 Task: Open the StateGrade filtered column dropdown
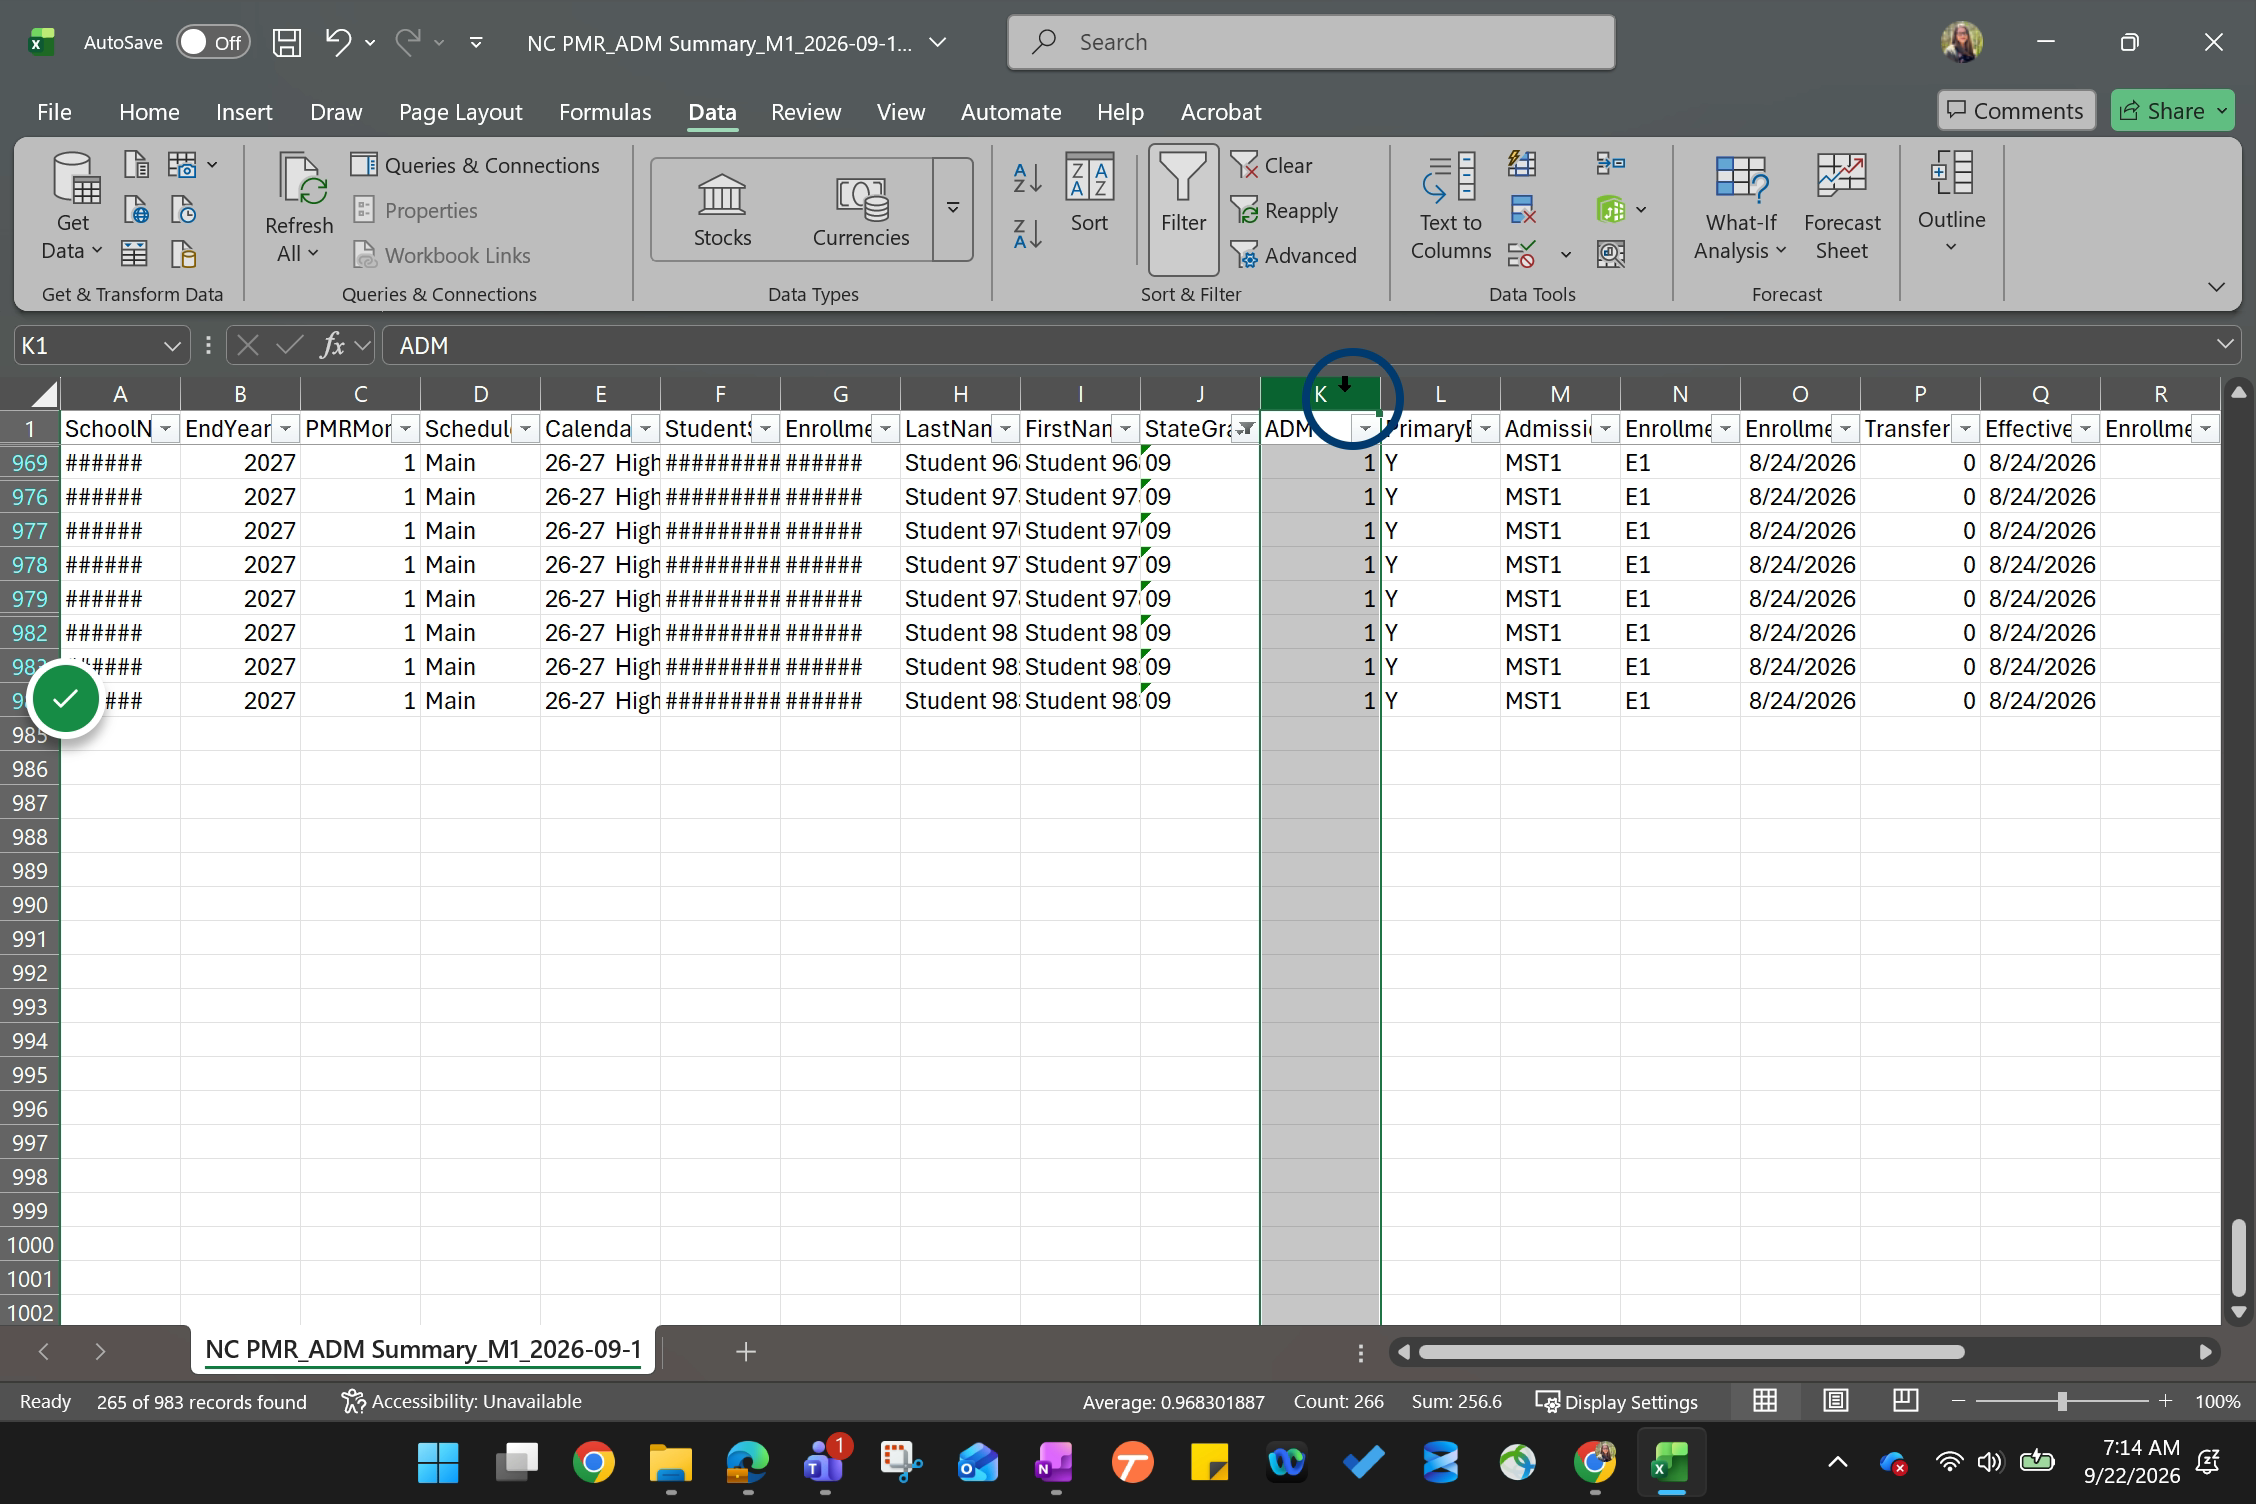1245,429
